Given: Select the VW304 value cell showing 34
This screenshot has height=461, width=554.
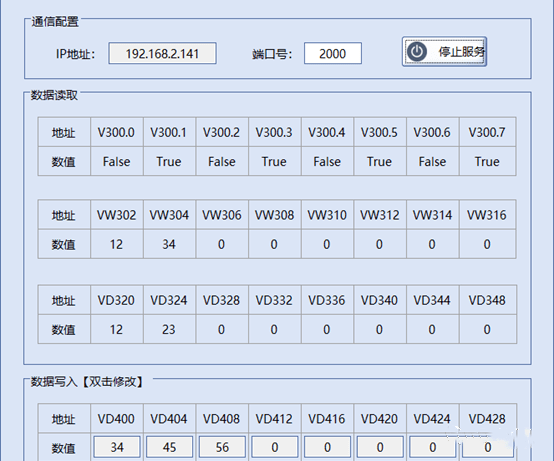Looking at the screenshot, I should click(x=169, y=244).
